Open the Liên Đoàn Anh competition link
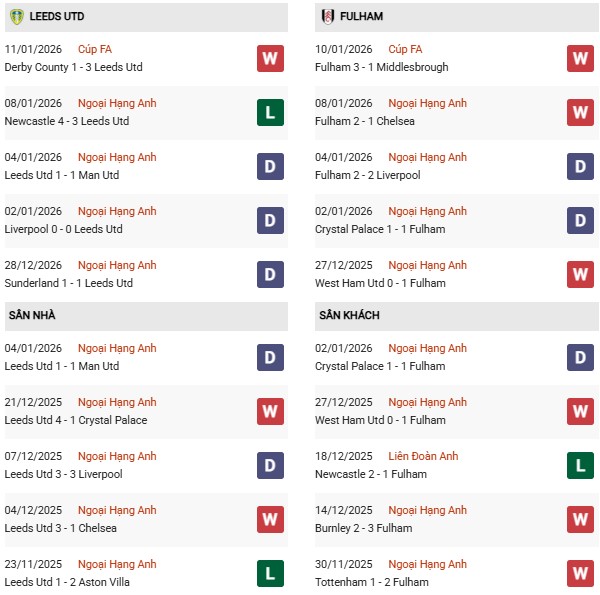 423,456
